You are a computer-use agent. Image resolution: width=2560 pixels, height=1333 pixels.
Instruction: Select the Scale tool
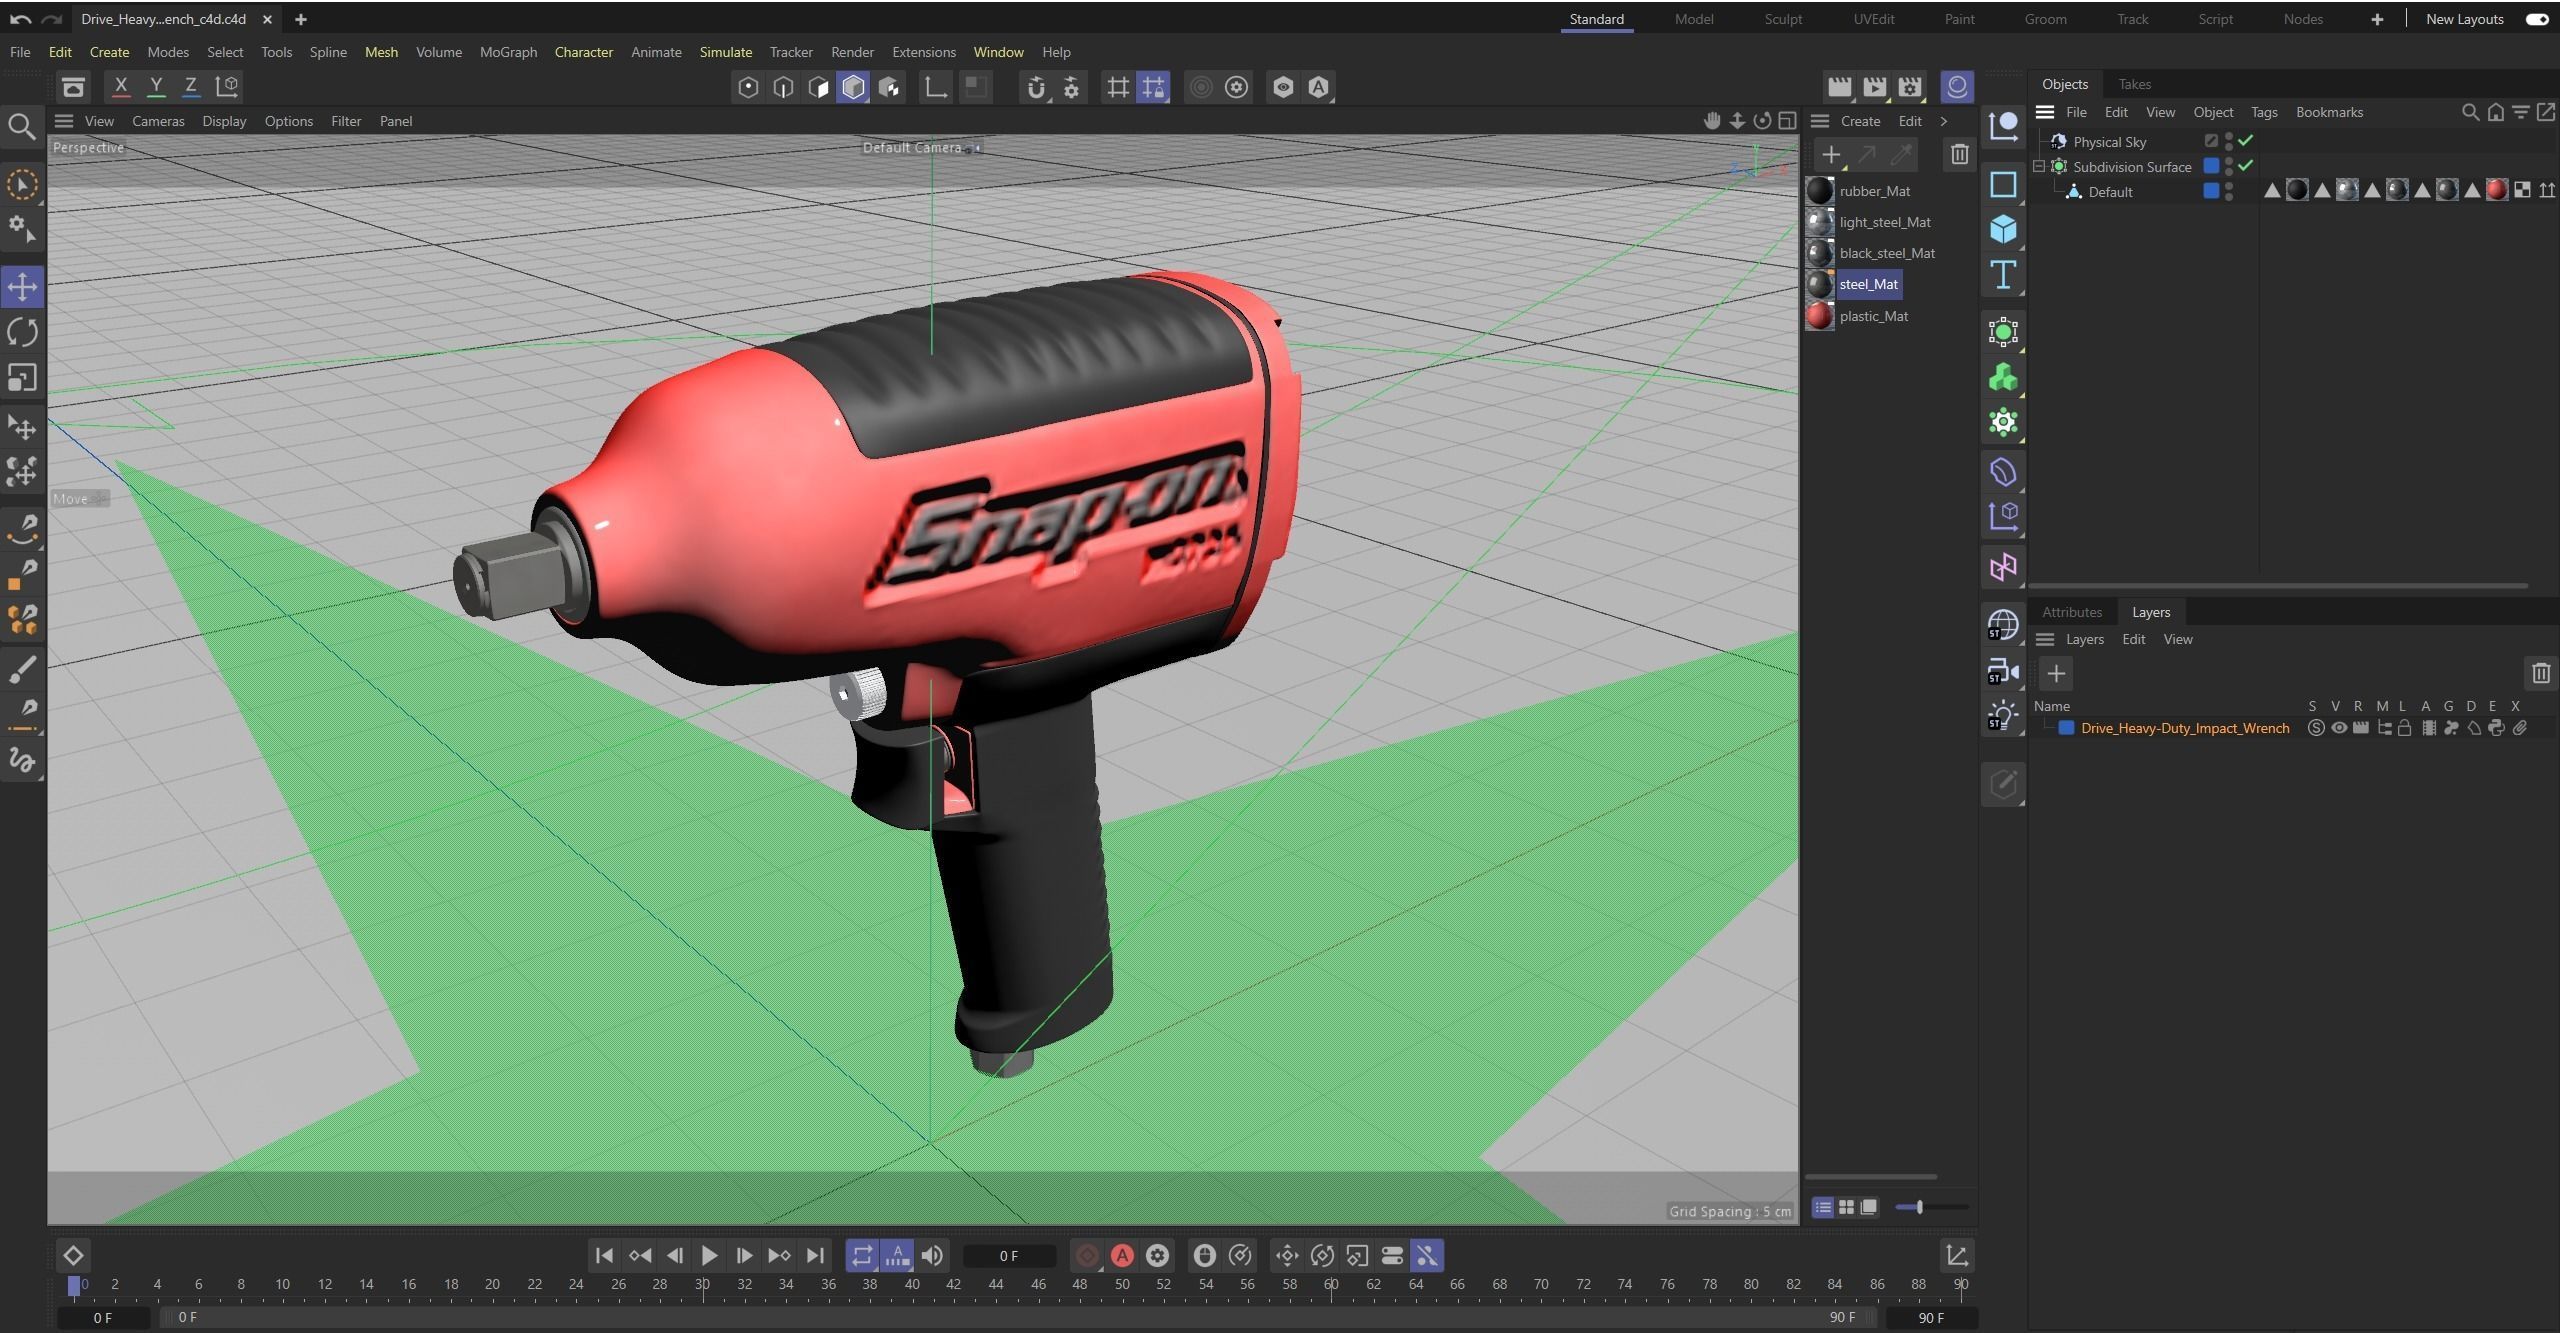pos(22,378)
